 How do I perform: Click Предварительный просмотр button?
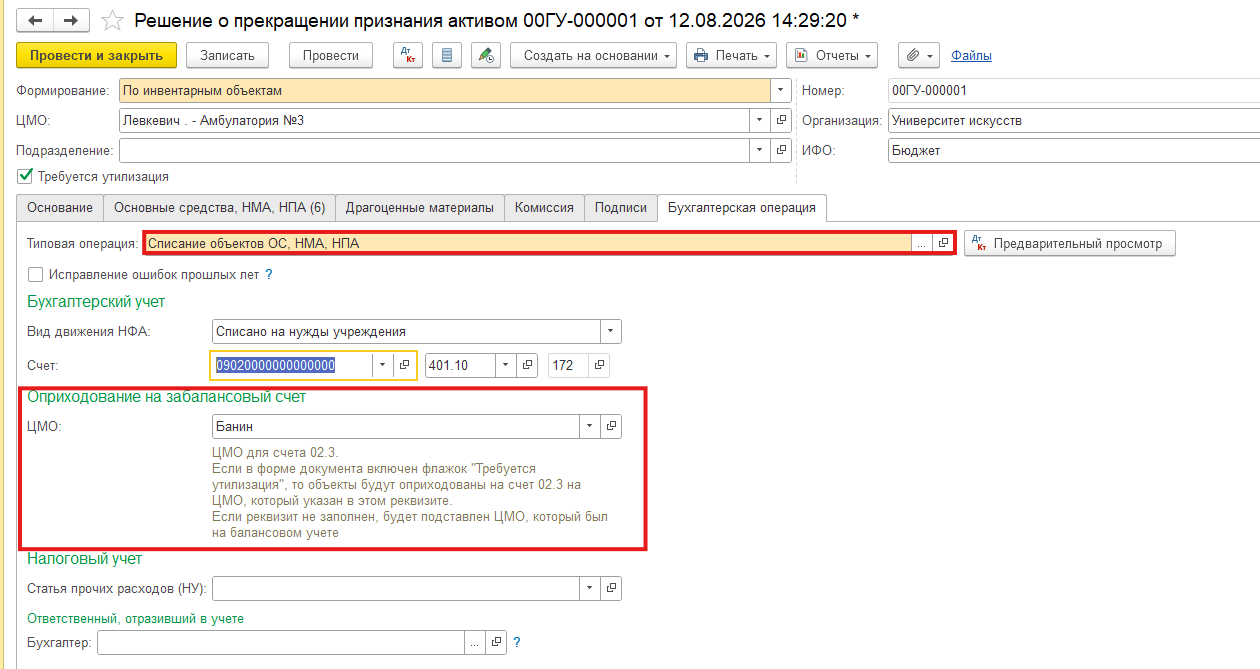(1070, 243)
